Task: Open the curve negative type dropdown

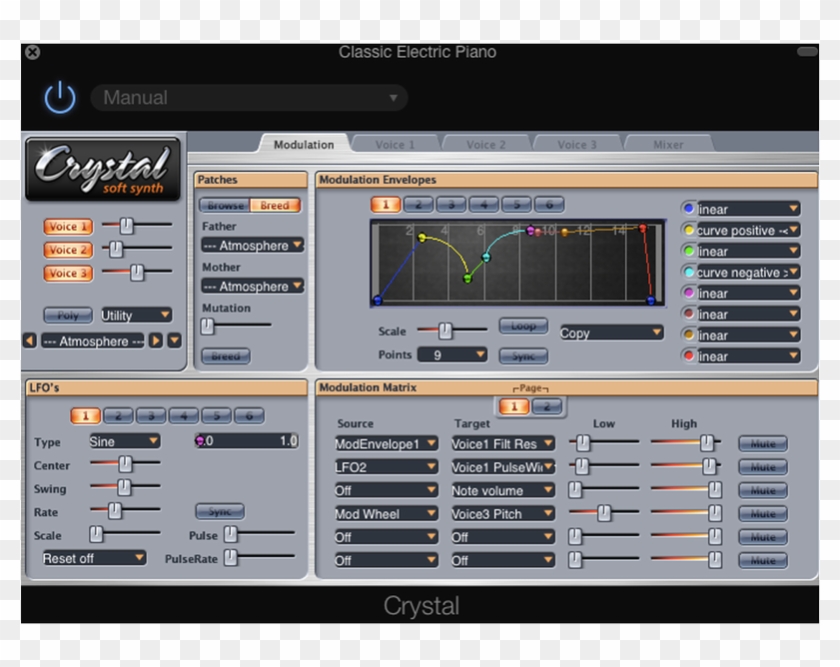Action: pos(748,272)
